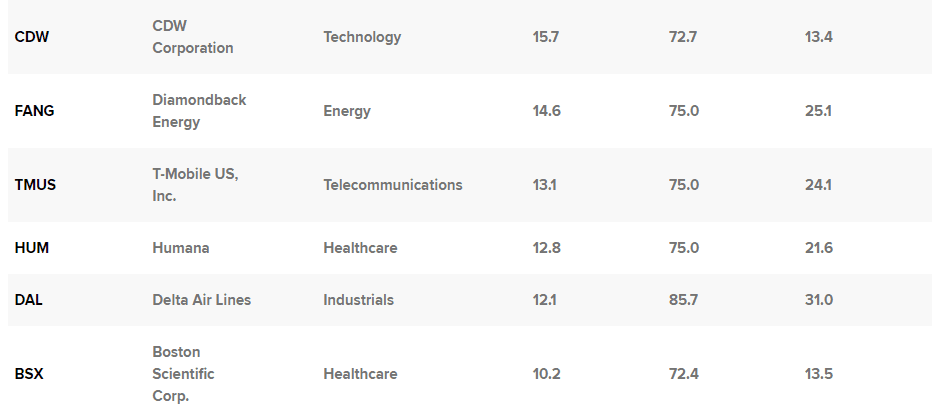The height and width of the screenshot is (414, 932).
Task: Click the 31.0 value in DAL row
Action: [819, 300]
